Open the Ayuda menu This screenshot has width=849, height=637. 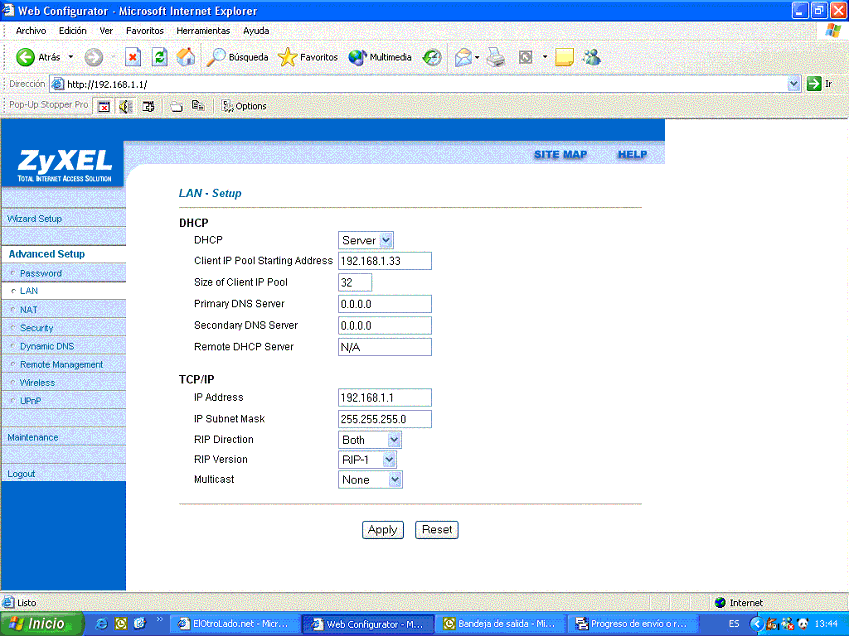[x=256, y=31]
